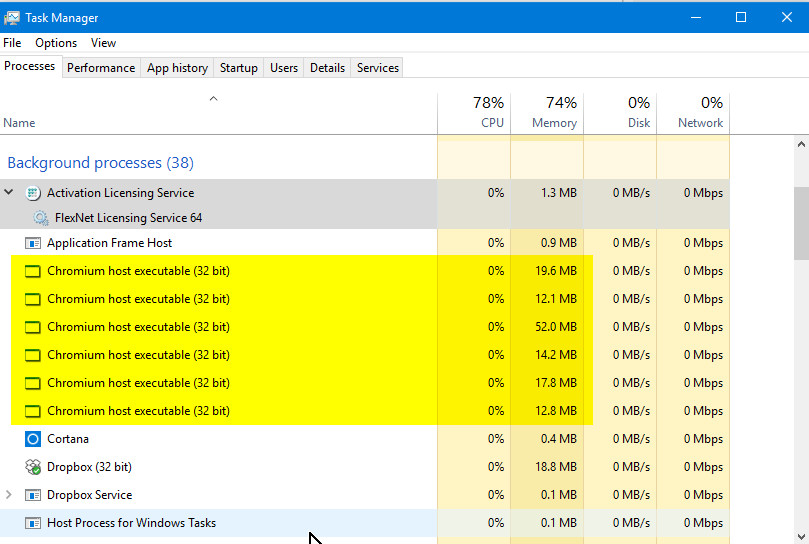Click the scrollbar up arrow

point(801,145)
